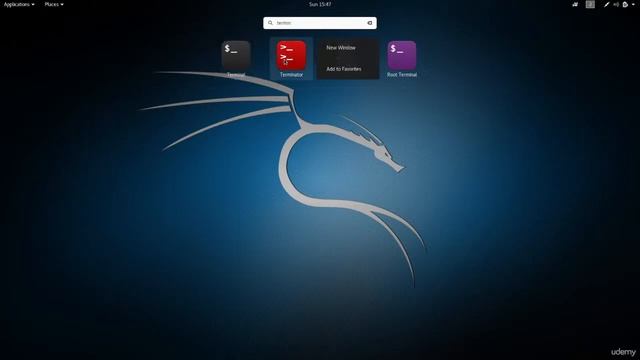Viewport: 640px width, 360px height.
Task: Launch the purple Root Terminal icon
Action: point(402,55)
